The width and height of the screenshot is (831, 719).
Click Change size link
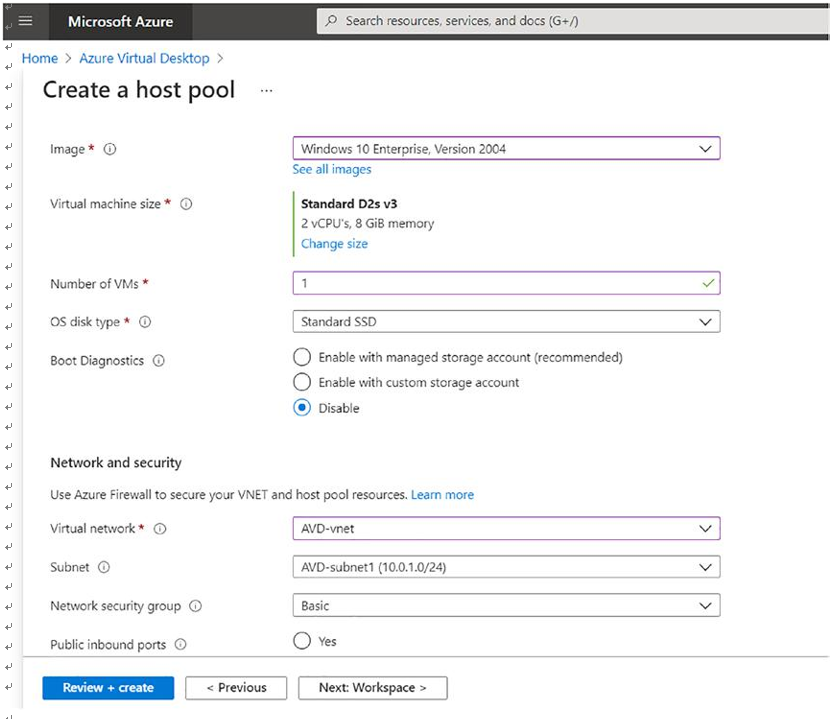(x=334, y=244)
